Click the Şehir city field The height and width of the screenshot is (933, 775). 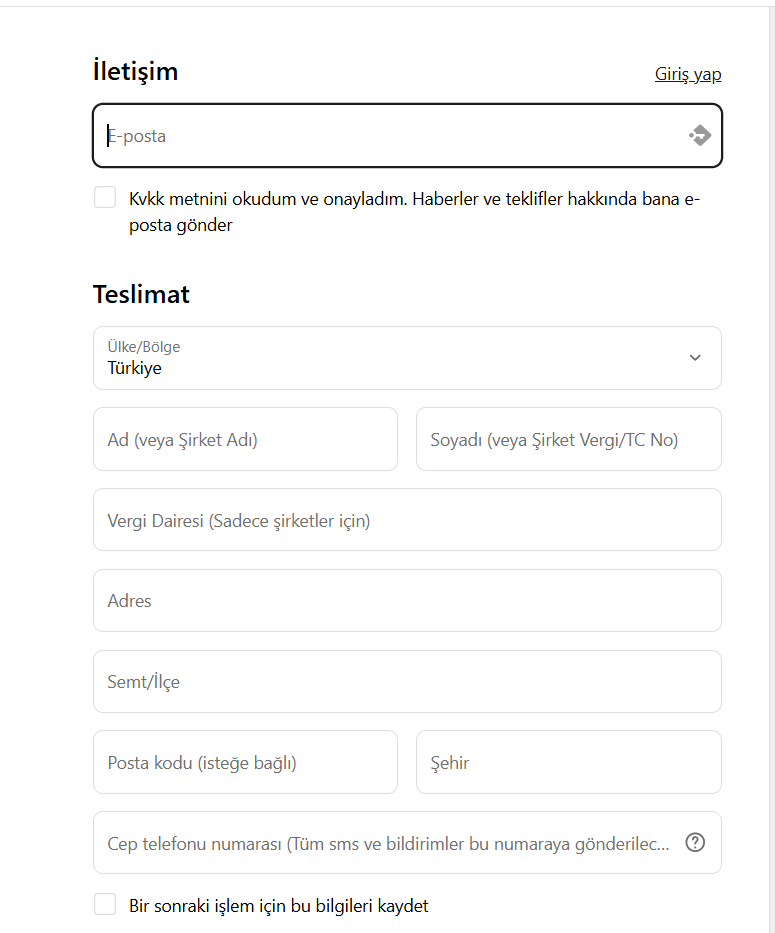point(568,763)
